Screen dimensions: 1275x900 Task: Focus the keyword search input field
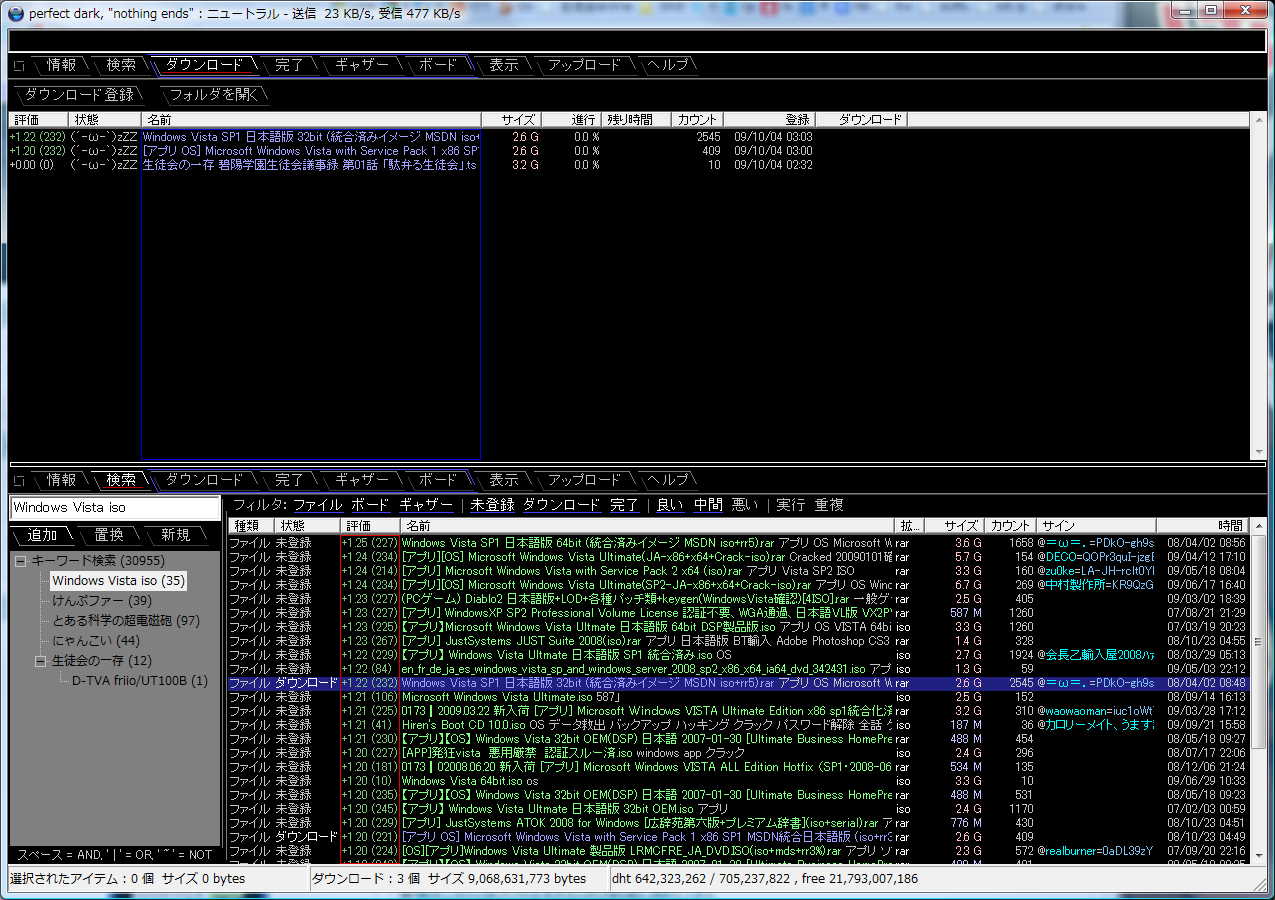[x=116, y=508]
